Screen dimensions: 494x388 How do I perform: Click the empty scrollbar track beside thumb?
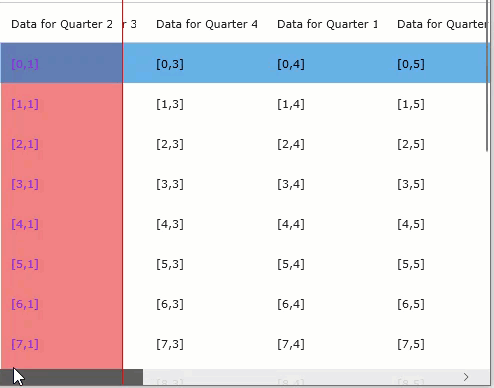point(301,377)
